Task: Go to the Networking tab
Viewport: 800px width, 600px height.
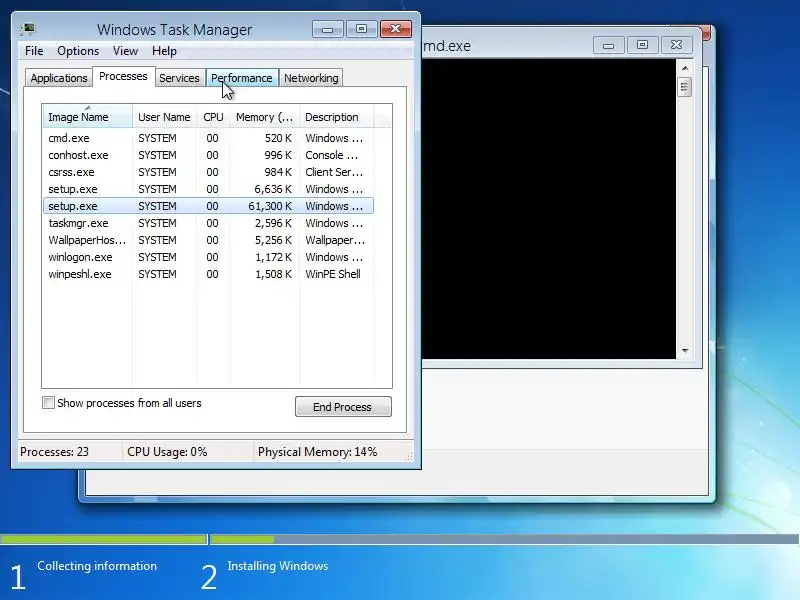Action: pyautogui.click(x=311, y=78)
